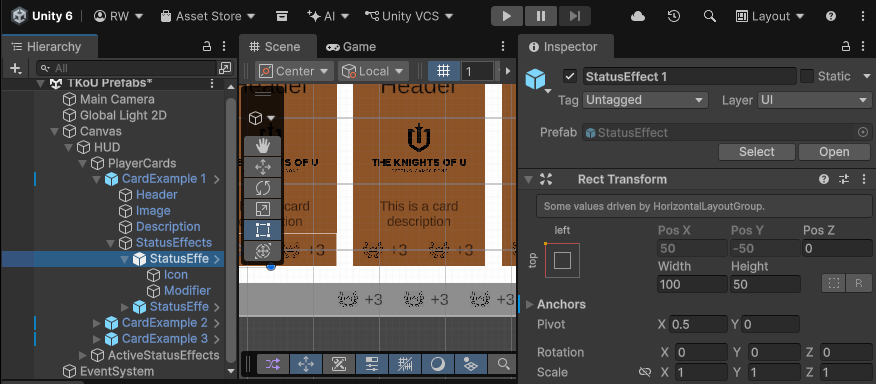Click the Step button
Viewport: 876px width, 384px height.
click(x=574, y=16)
